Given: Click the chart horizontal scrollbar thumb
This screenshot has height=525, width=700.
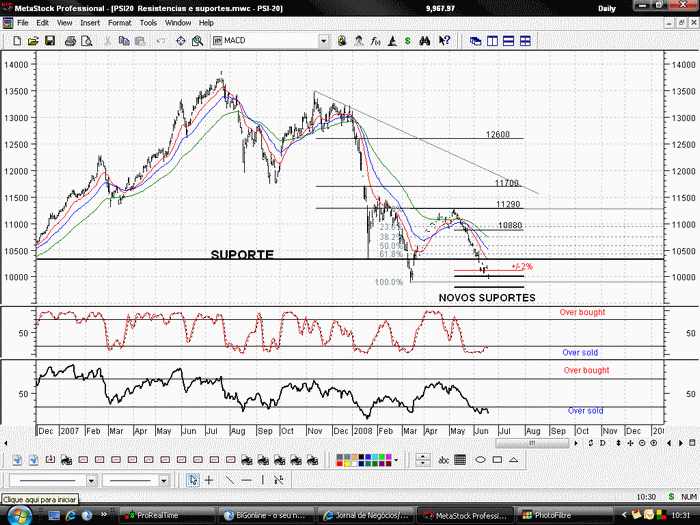Looking at the screenshot, I should (532, 443).
